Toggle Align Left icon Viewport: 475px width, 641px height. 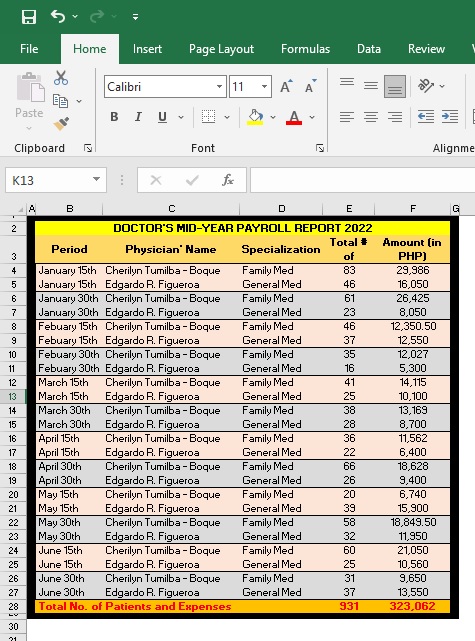pyautogui.click(x=347, y=117)
